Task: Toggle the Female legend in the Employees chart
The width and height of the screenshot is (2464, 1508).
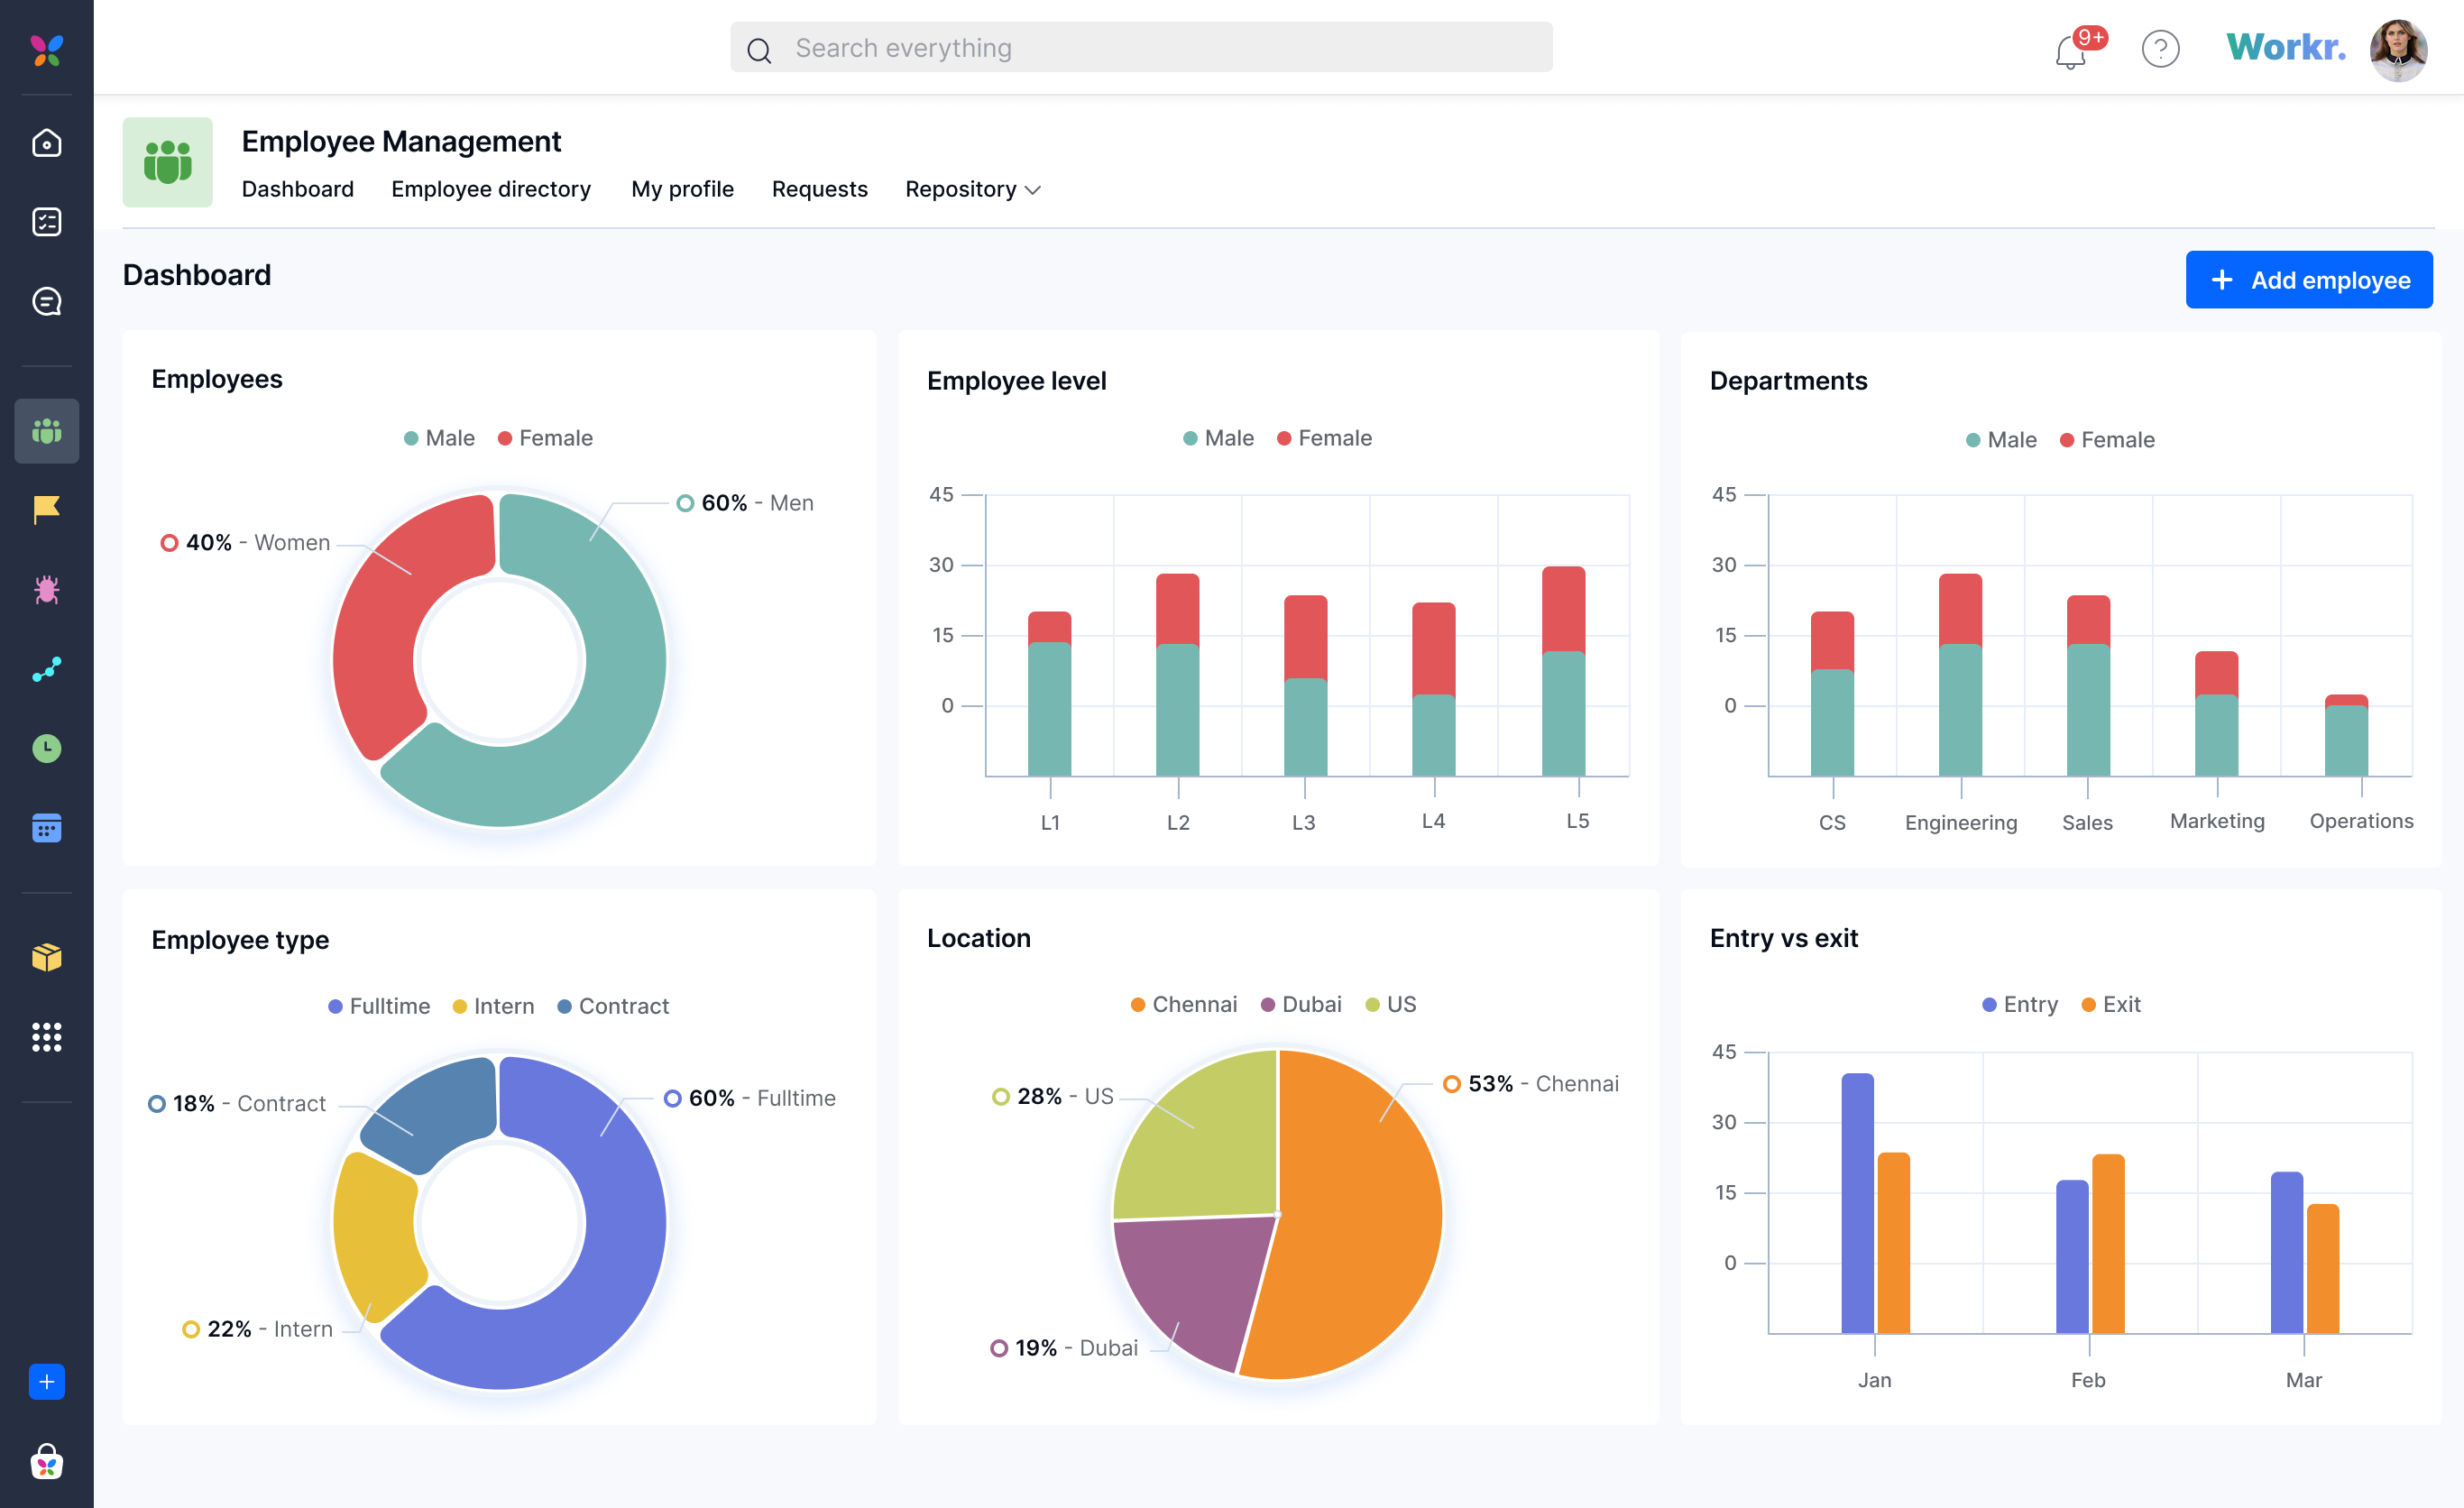Action: [x=545, y=437]
